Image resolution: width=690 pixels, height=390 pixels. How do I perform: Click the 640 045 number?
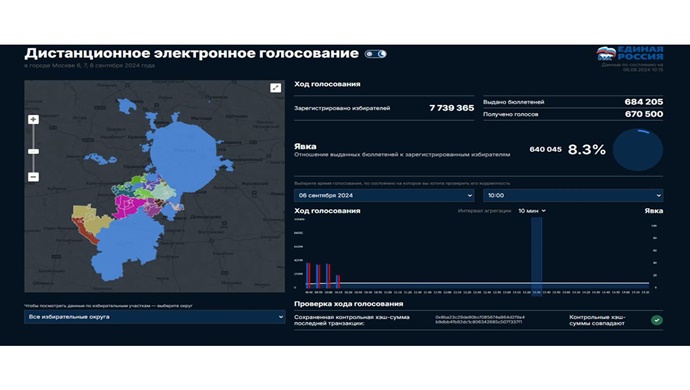545,150
